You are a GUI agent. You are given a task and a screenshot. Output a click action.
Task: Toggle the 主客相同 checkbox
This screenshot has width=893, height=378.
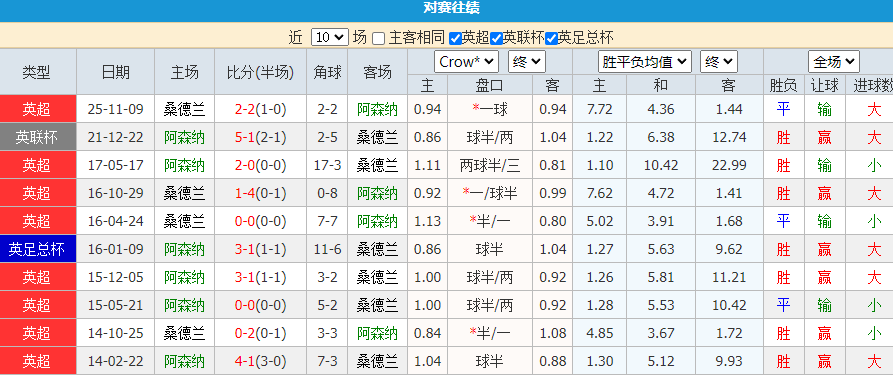pos(379,39)
